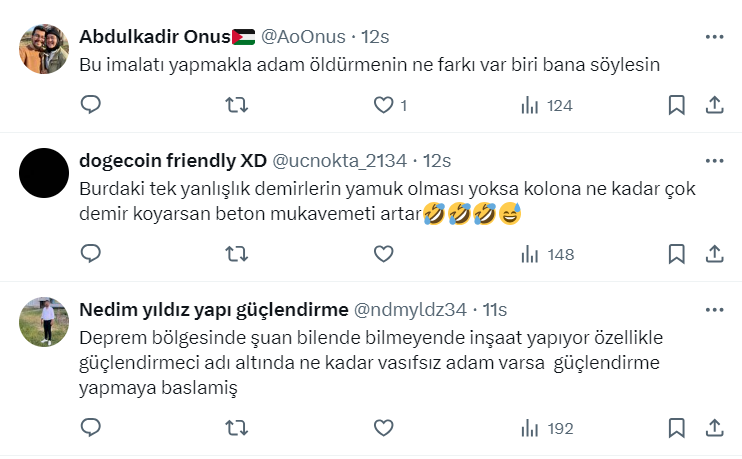
Task: Like dogecoin friendly XD's tweet
Action: 384,255
